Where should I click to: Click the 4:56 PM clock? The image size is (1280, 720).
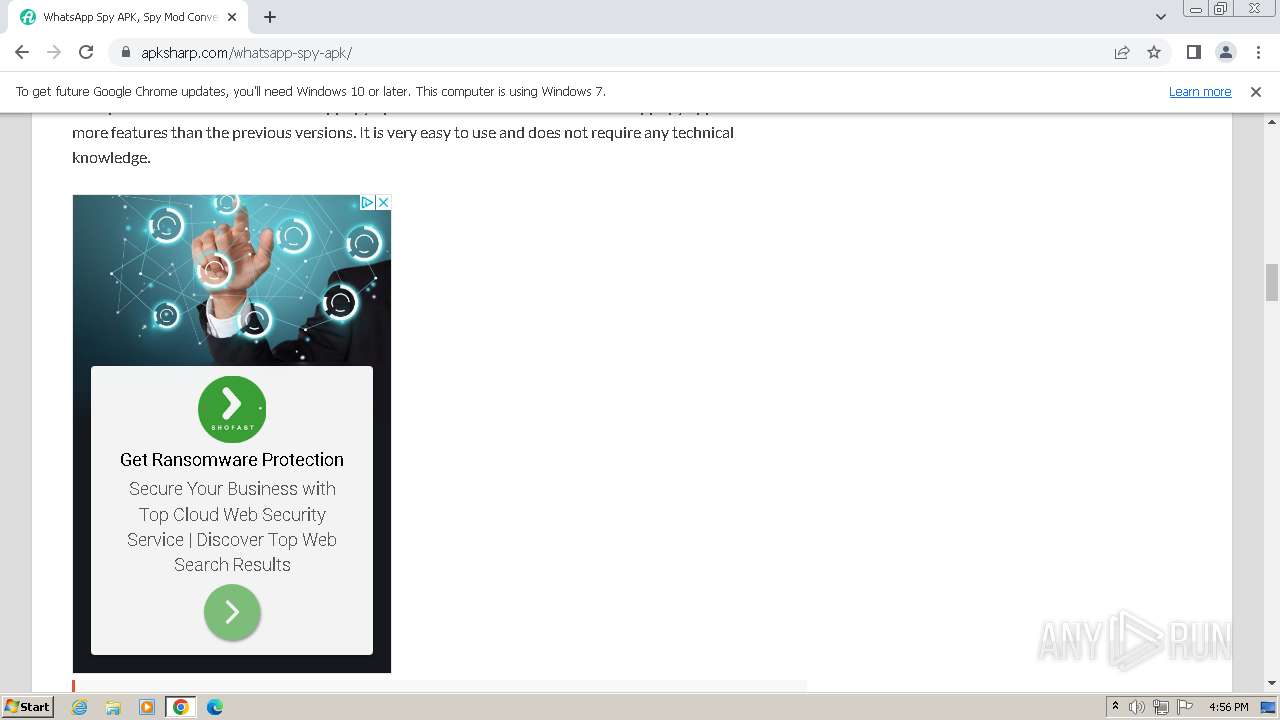[x=1228, y=707]
